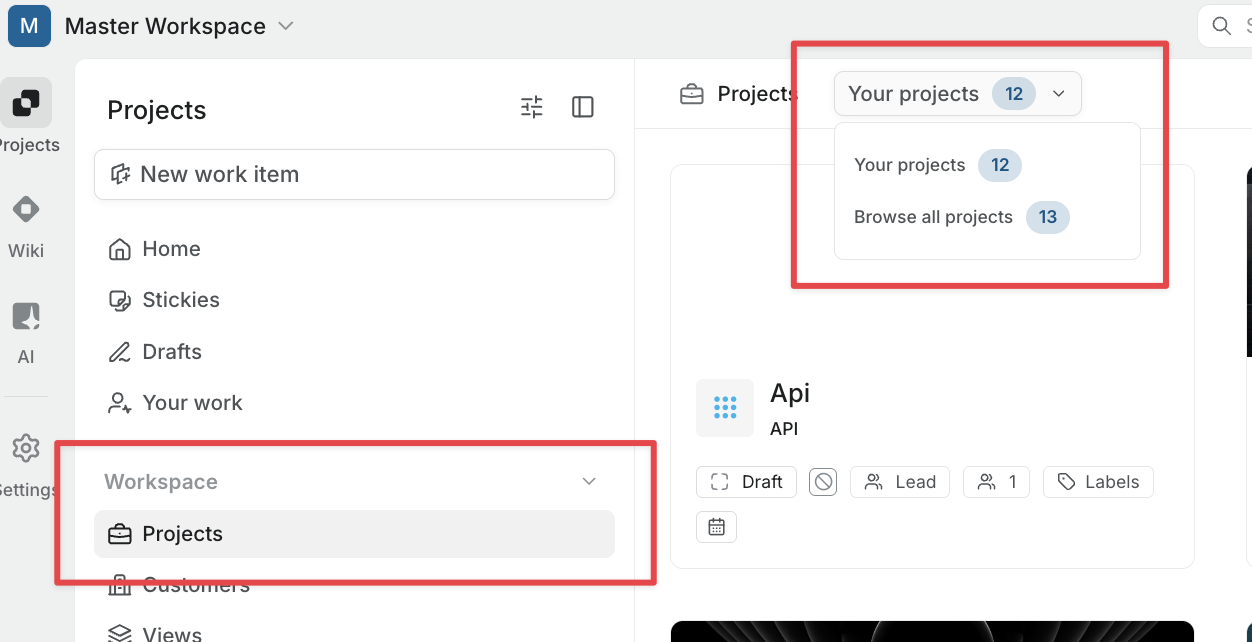Open the Projects icon in left rail
This screenshot has height=642, width=1252.
[26, 102]
